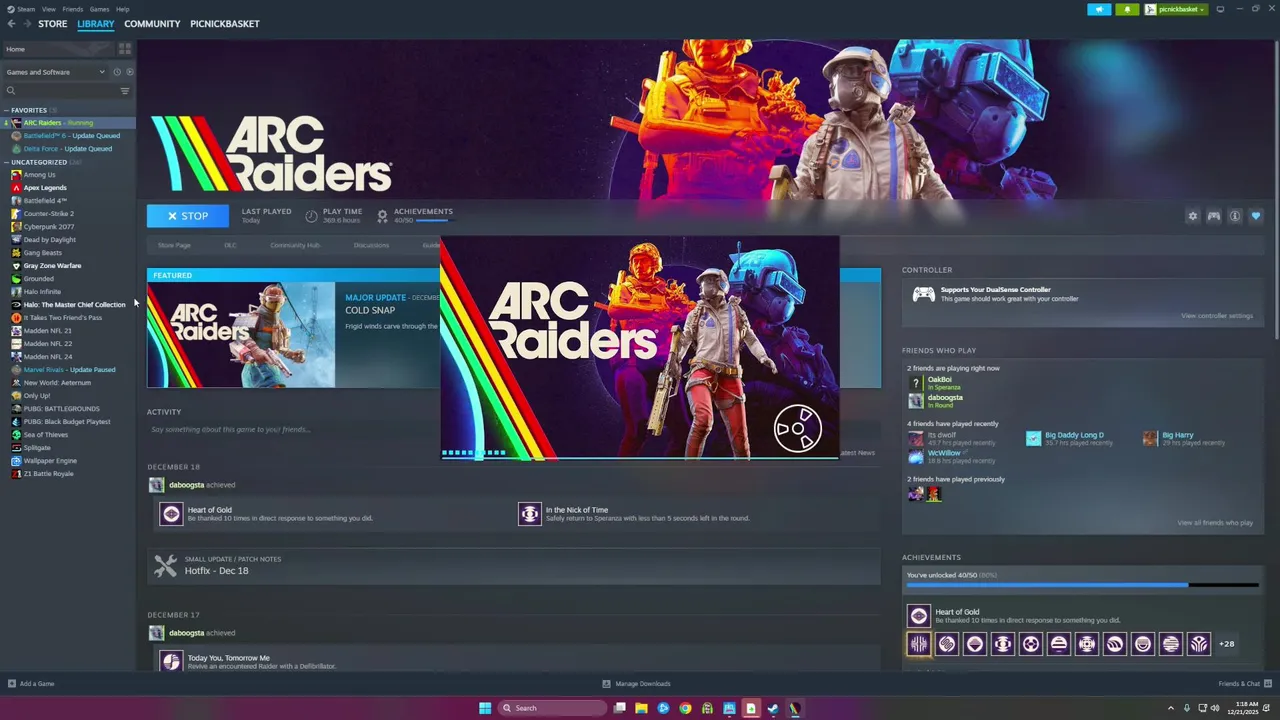Screen dimensions: 1280x720
Task: Click Today You, Tomorrow Me achievement icon
Action: pyautogui.click(x=171, y=661)
